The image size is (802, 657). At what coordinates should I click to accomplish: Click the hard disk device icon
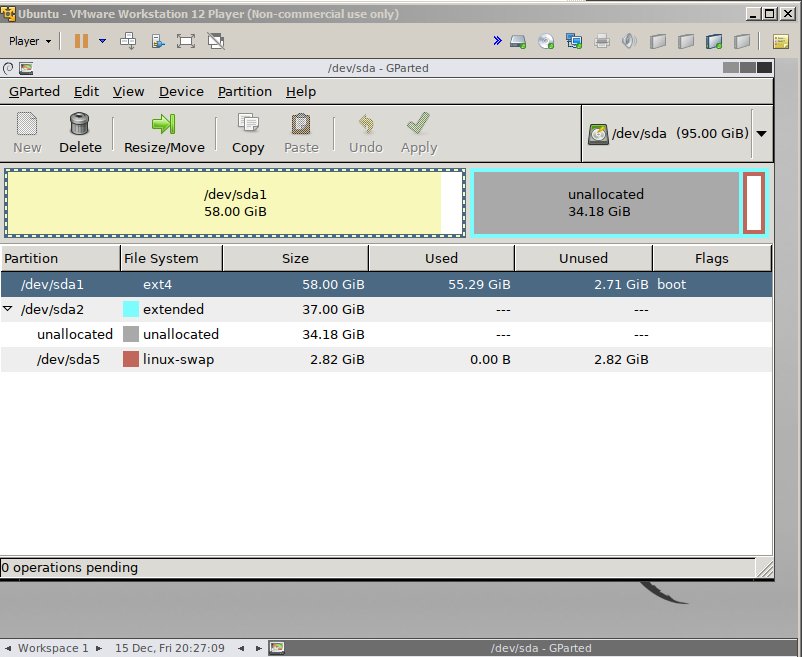[x=518, y=41]
